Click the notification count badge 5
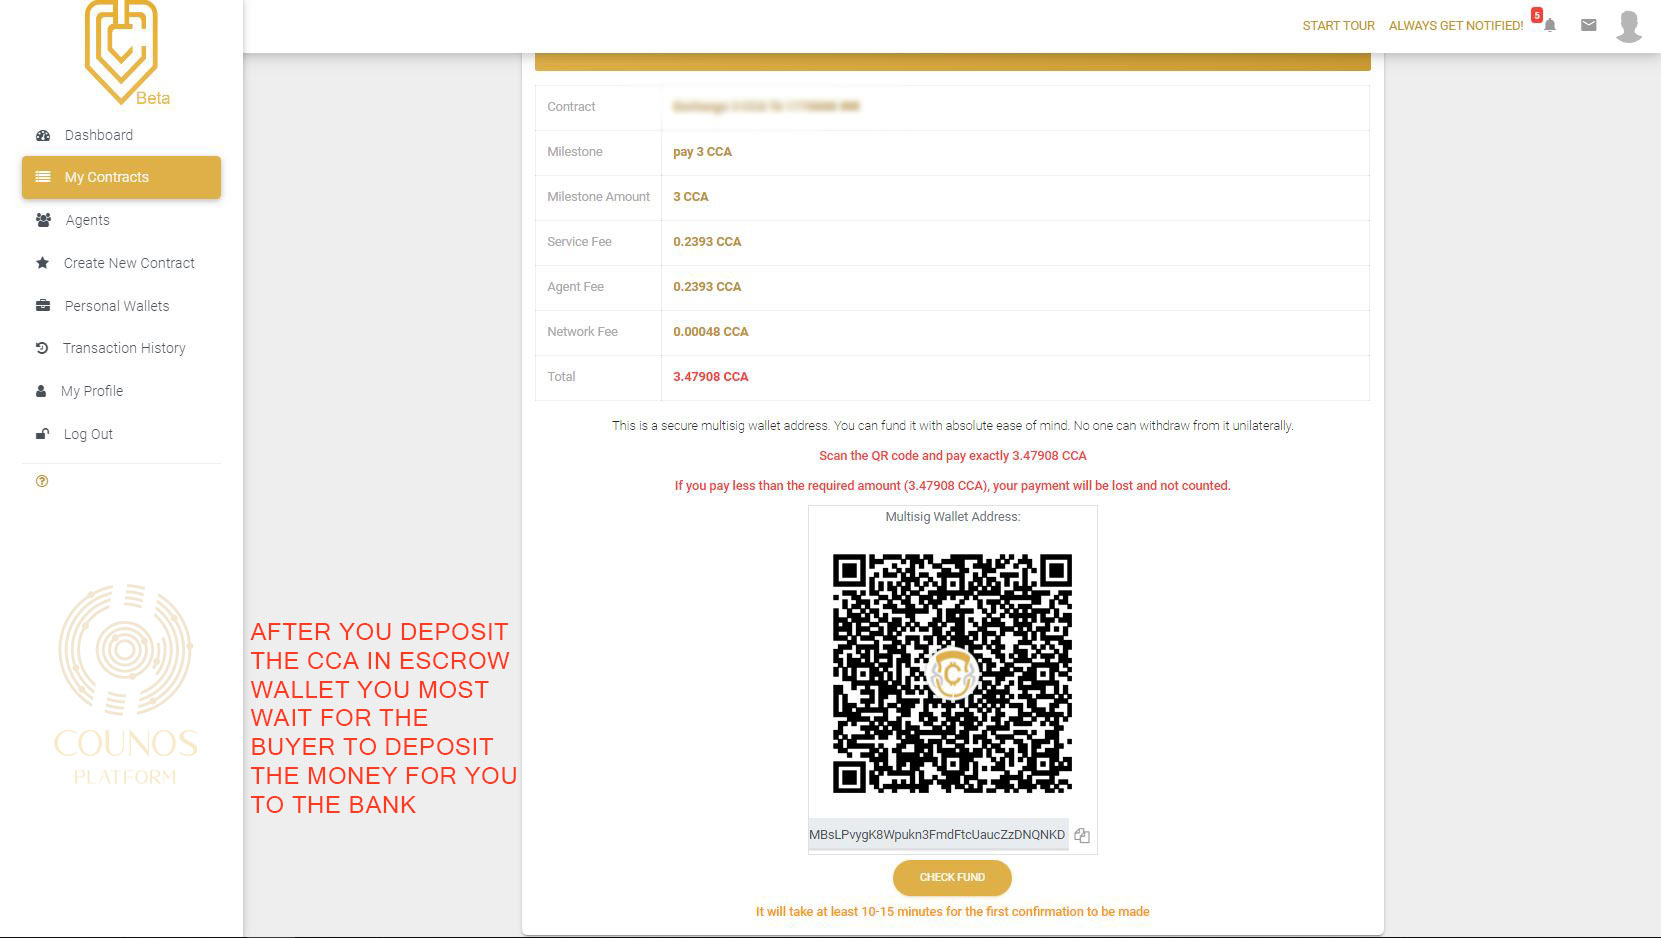 point(1537,15)
